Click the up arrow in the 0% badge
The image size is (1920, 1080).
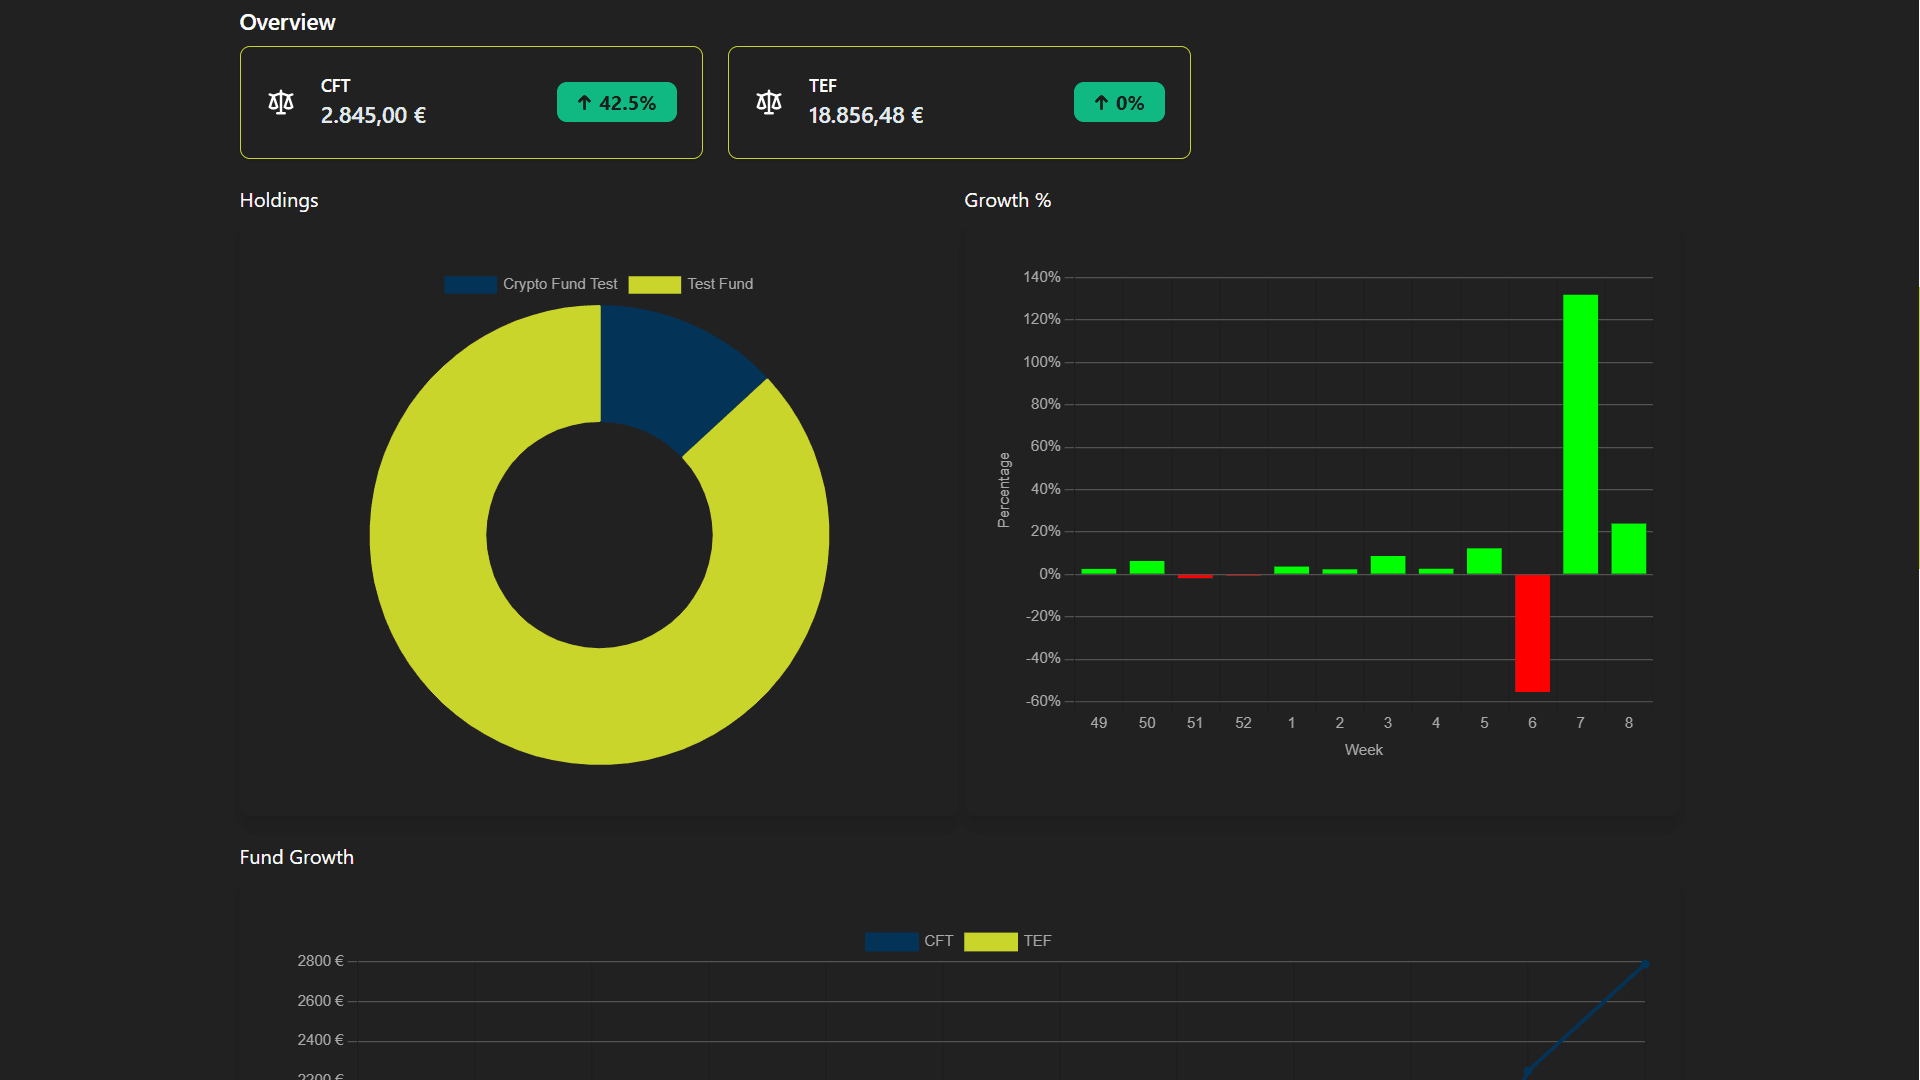coord(1101,103)
